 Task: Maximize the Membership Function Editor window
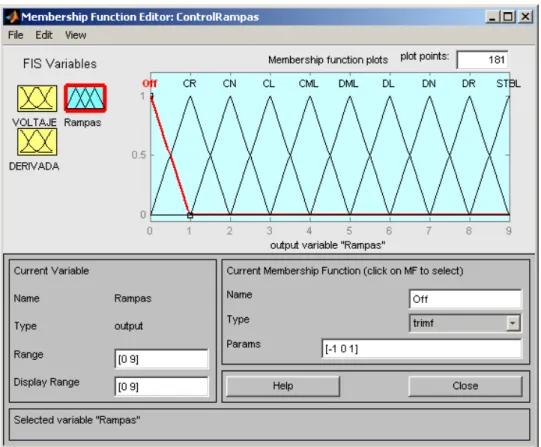coord(508,17)
